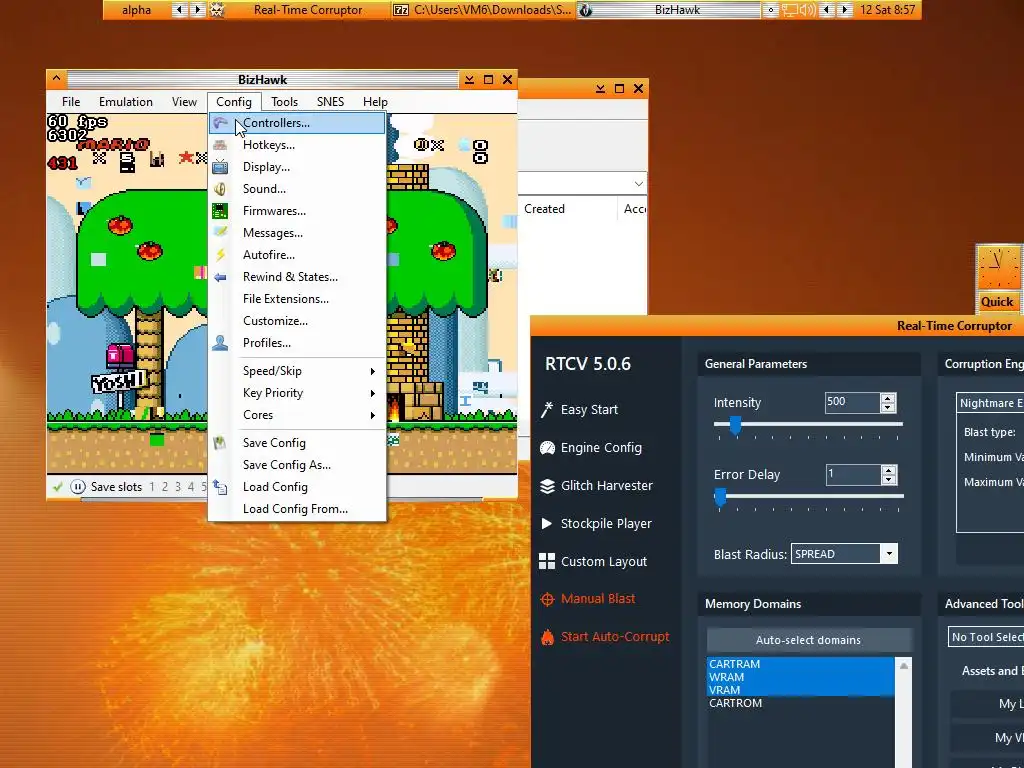Open BizHawk File menu
The width and height of the screenshot is (1024, 768).
[71, 102]
